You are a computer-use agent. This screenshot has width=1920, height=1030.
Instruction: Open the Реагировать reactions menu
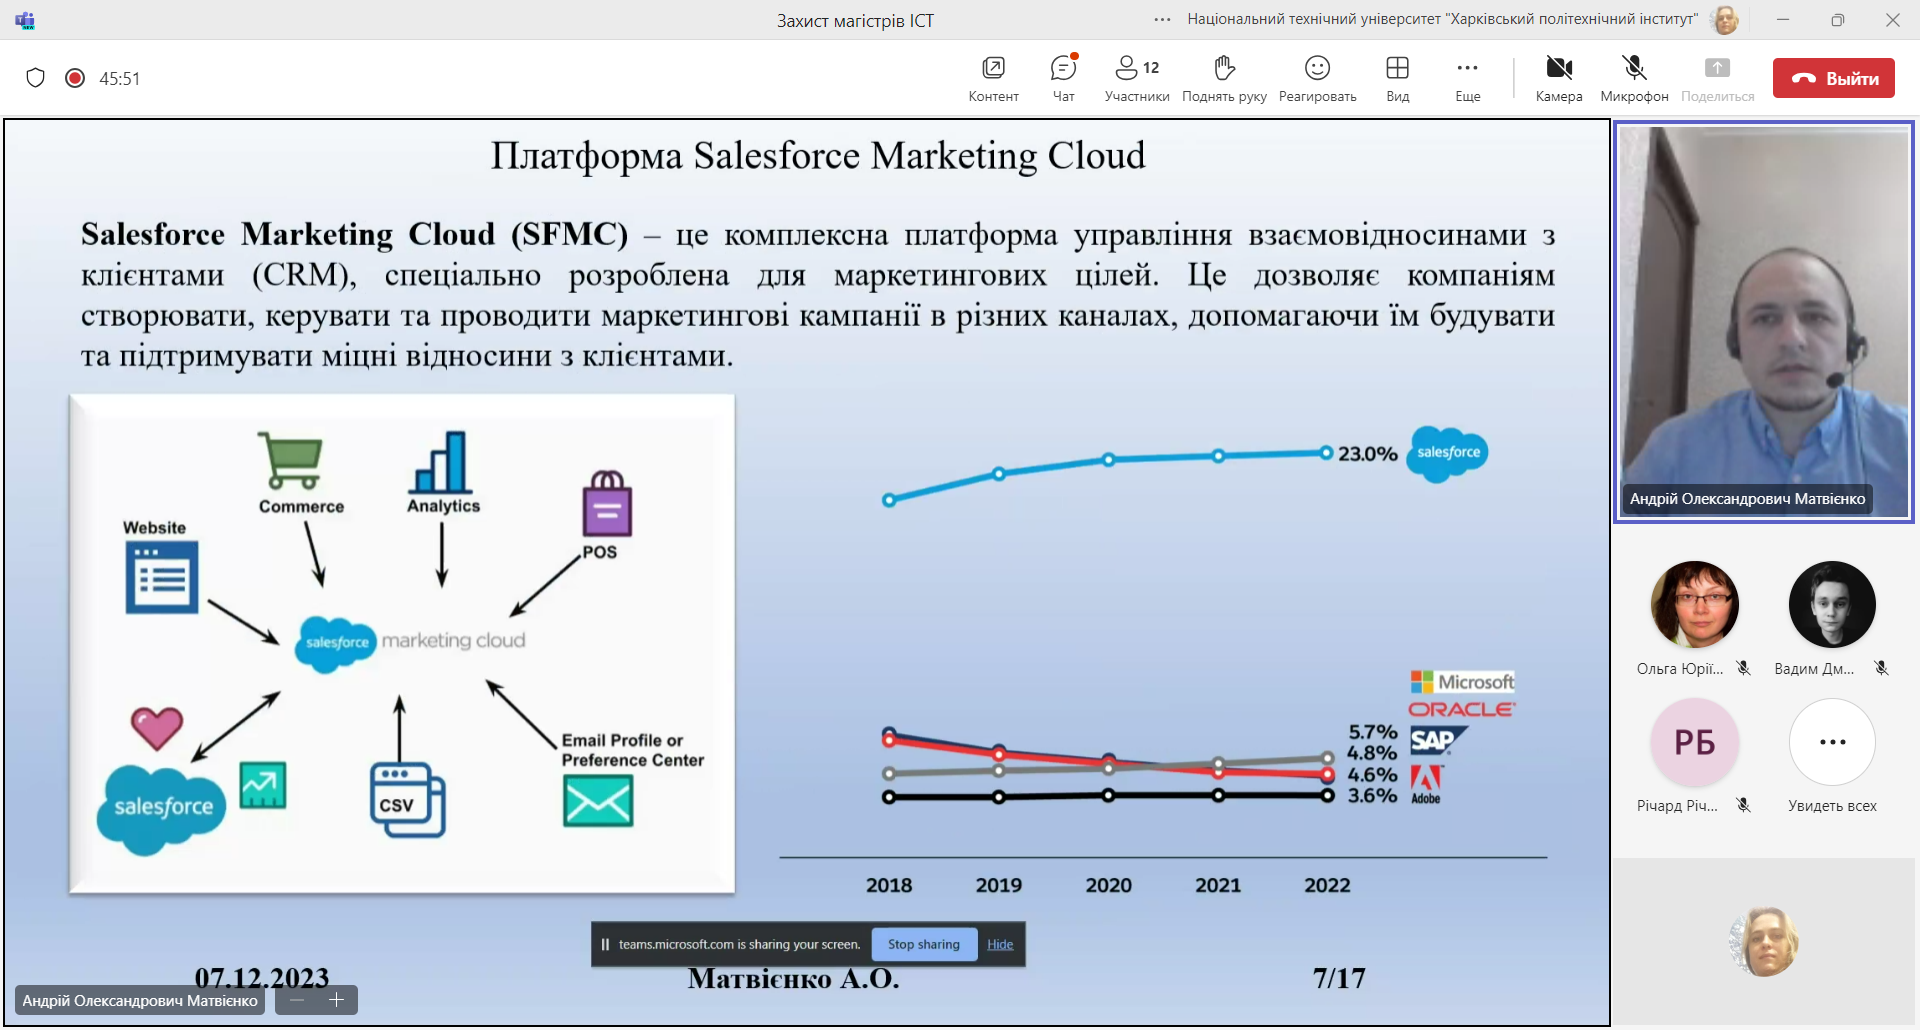(1317, 78)
